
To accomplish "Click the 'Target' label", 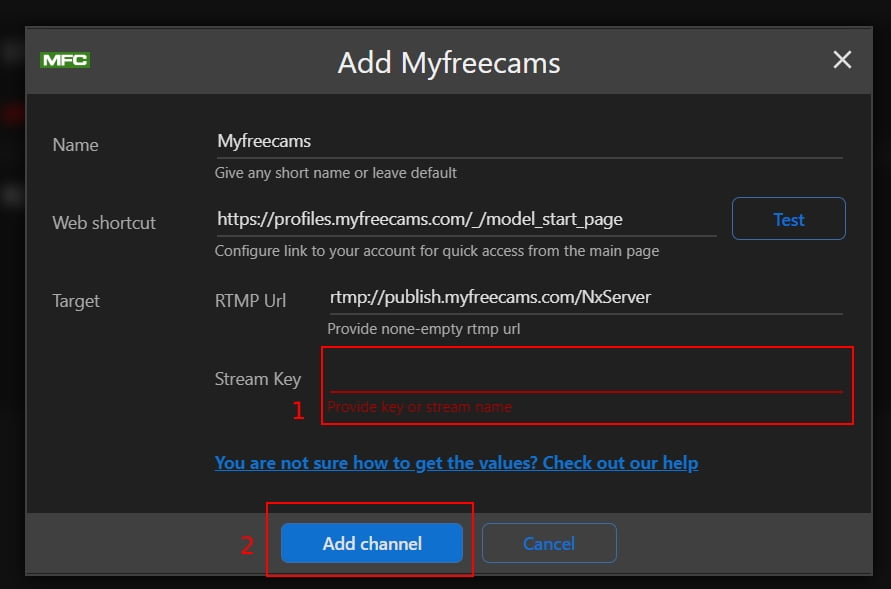I will coord(76,301).
